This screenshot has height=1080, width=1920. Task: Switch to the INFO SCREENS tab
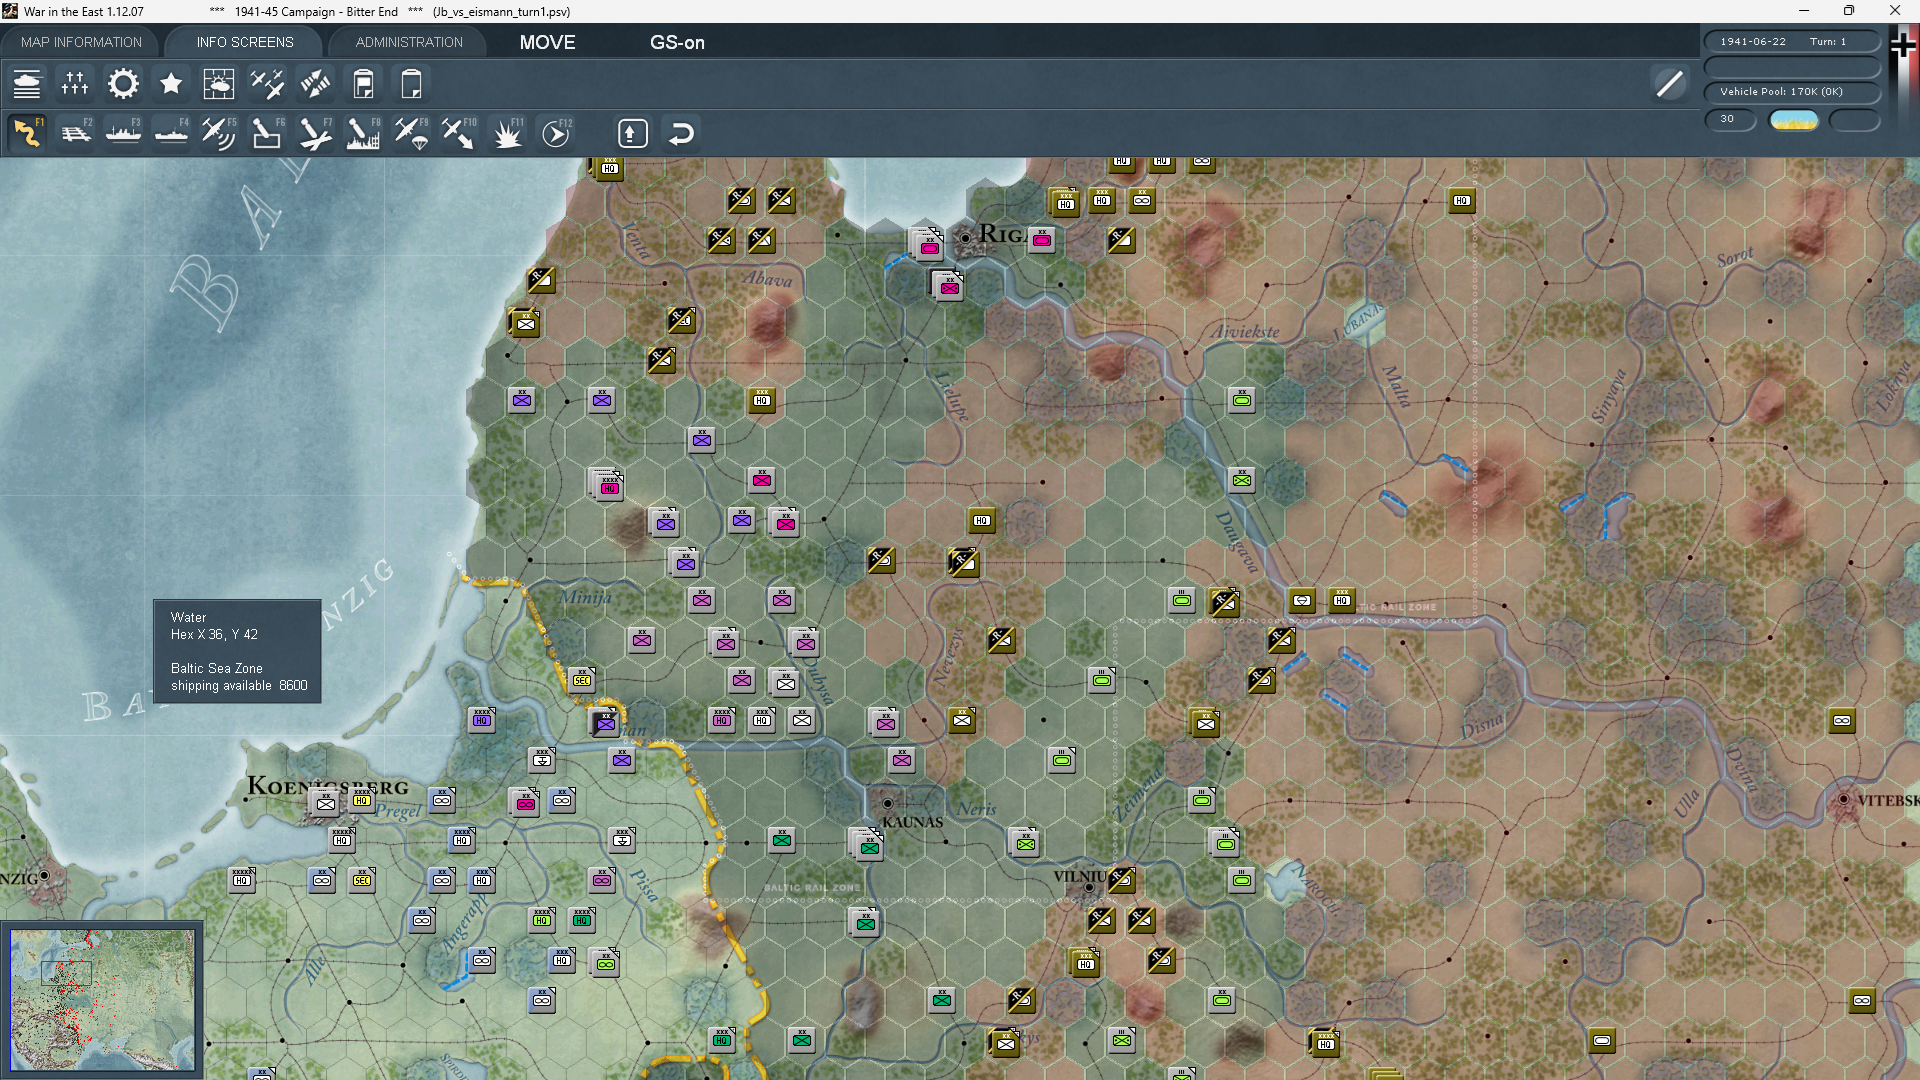tap(245, 42)
